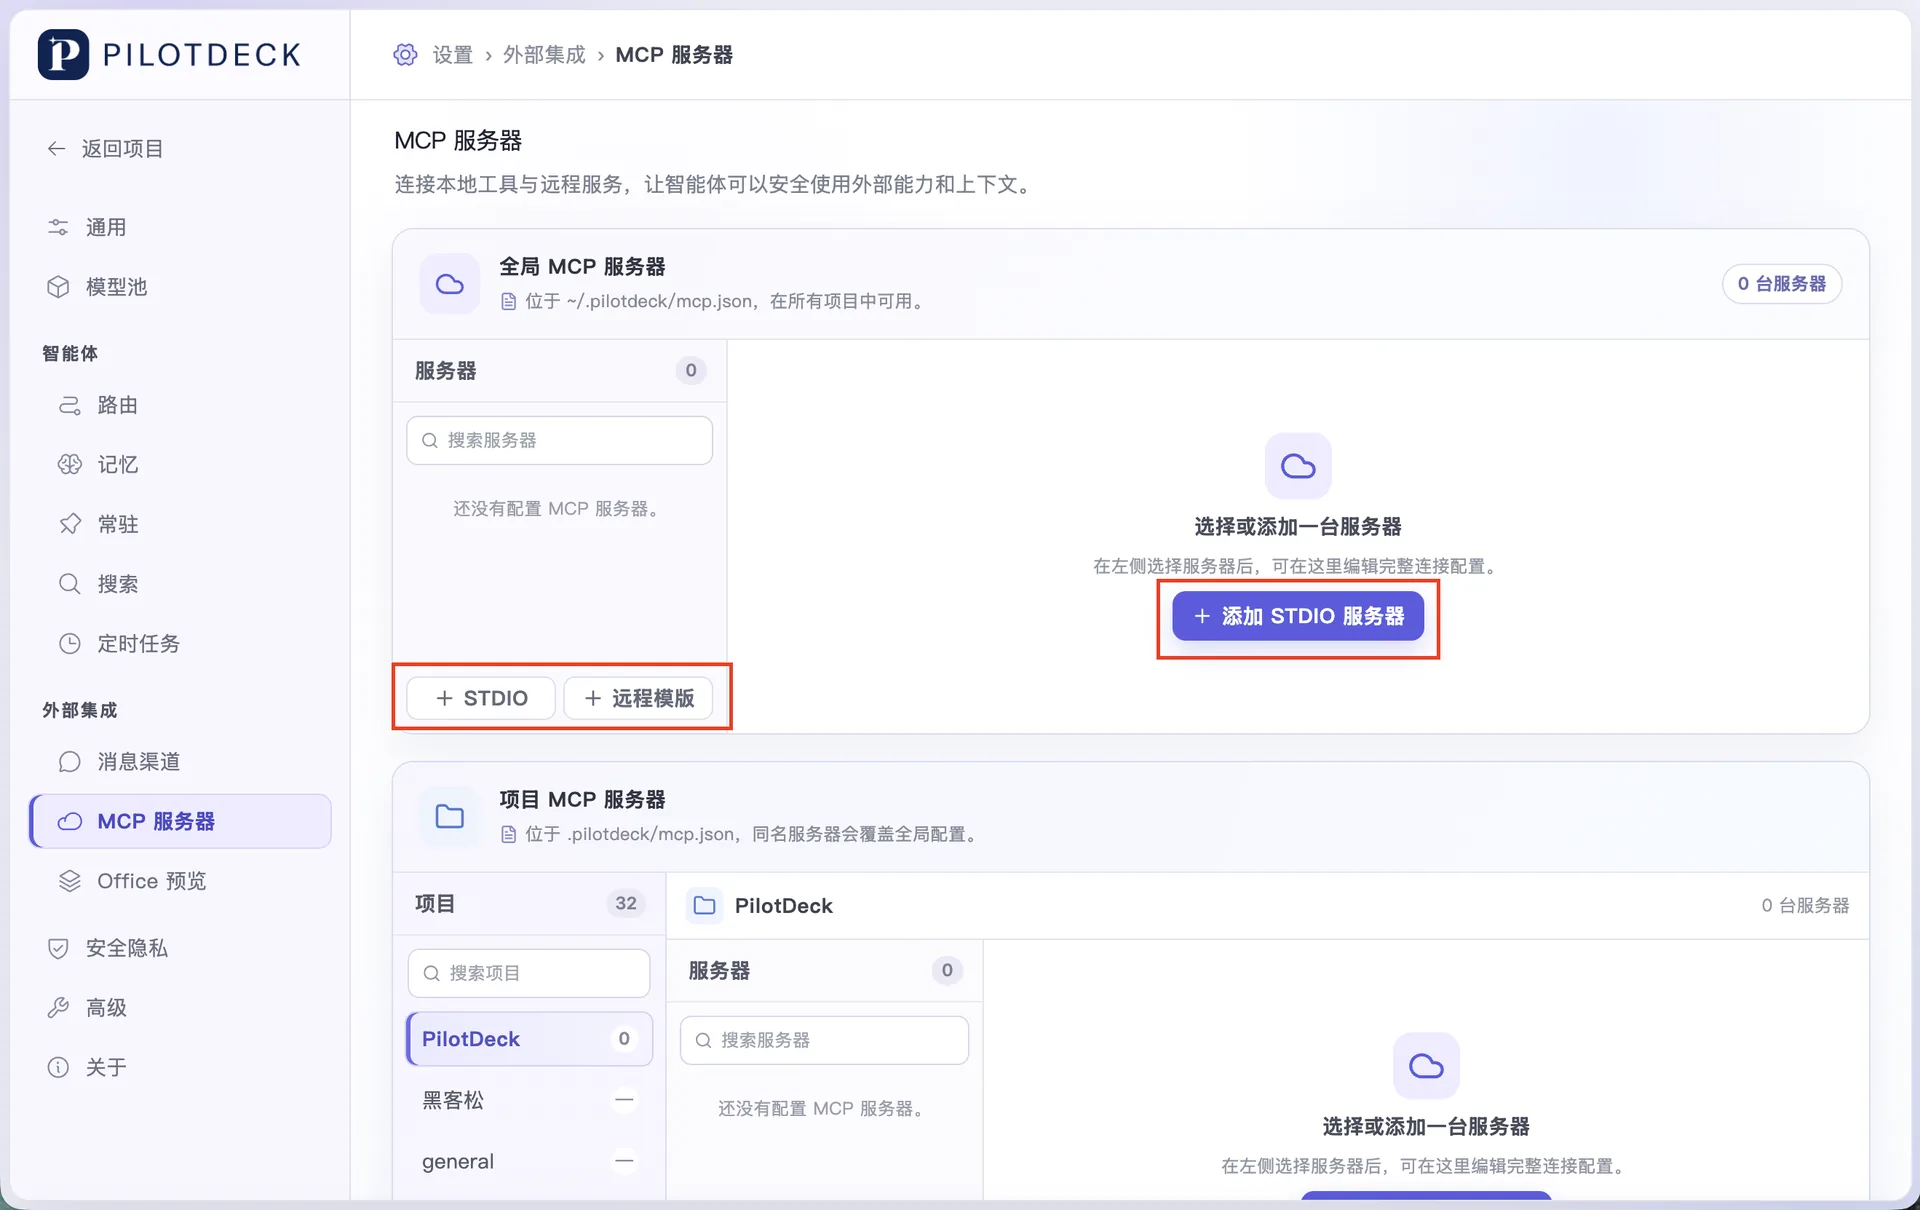Click the 项目 MCP 服务器 folder icon
The width and height of the screenshot is (1920, 1210).
(450, 817)
